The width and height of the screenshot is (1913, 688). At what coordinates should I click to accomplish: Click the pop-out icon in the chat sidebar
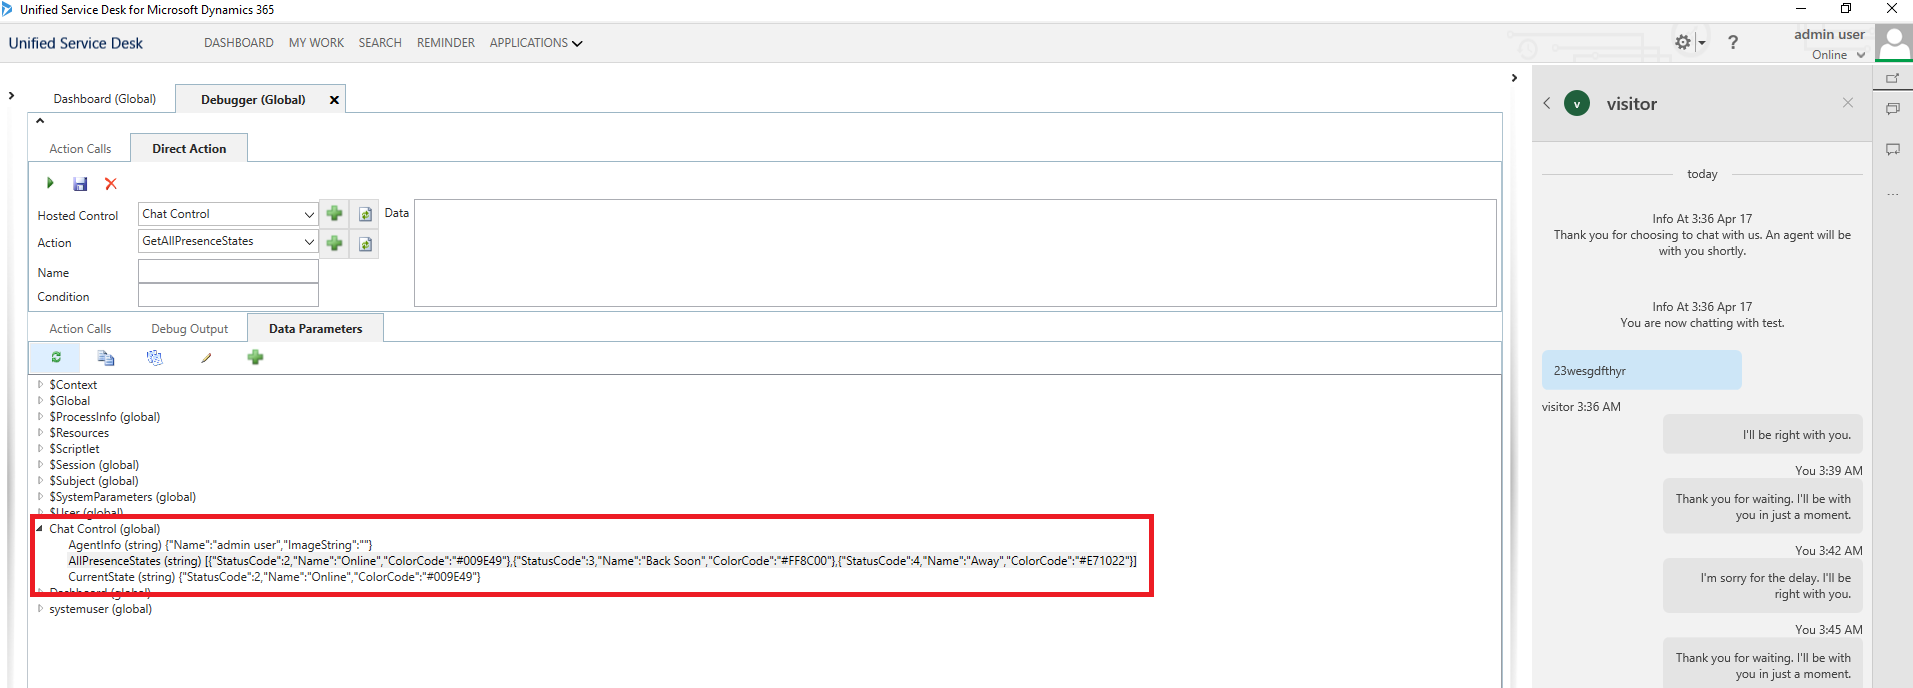1892,78
